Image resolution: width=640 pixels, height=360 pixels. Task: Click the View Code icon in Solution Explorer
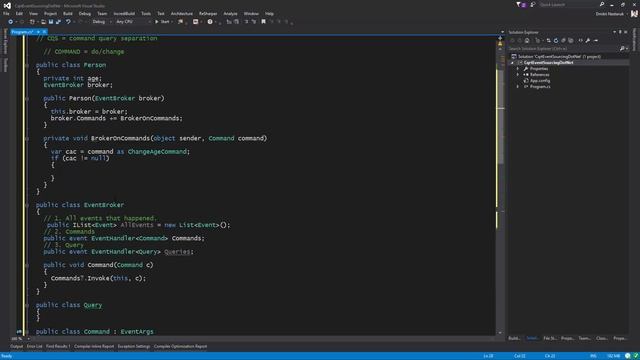click(580, 40)
